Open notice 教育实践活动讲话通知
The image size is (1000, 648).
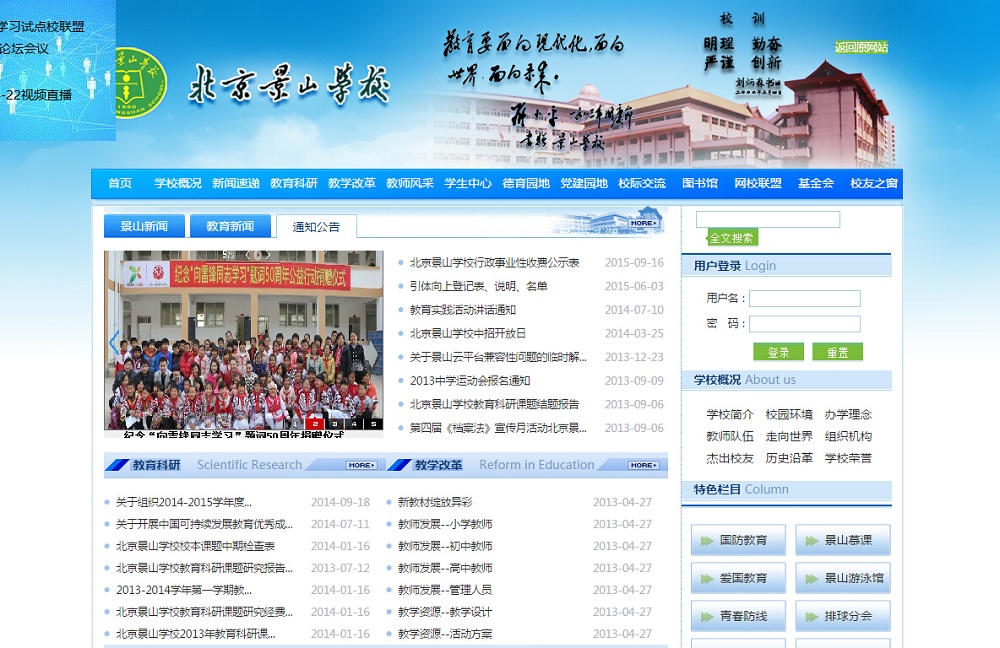click(463, 310)
